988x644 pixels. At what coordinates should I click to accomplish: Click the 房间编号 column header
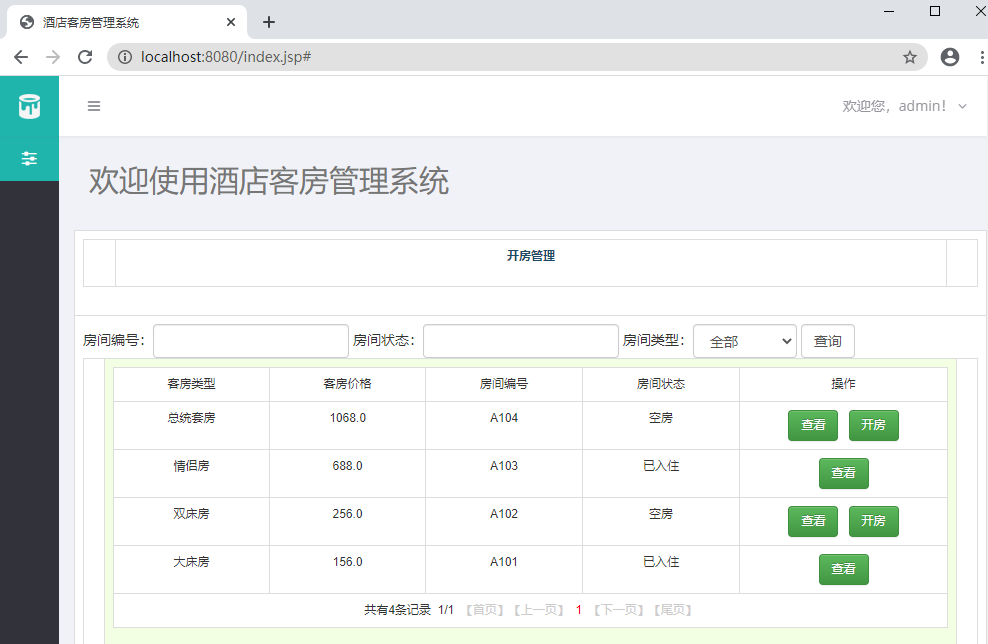pos(504,384)
